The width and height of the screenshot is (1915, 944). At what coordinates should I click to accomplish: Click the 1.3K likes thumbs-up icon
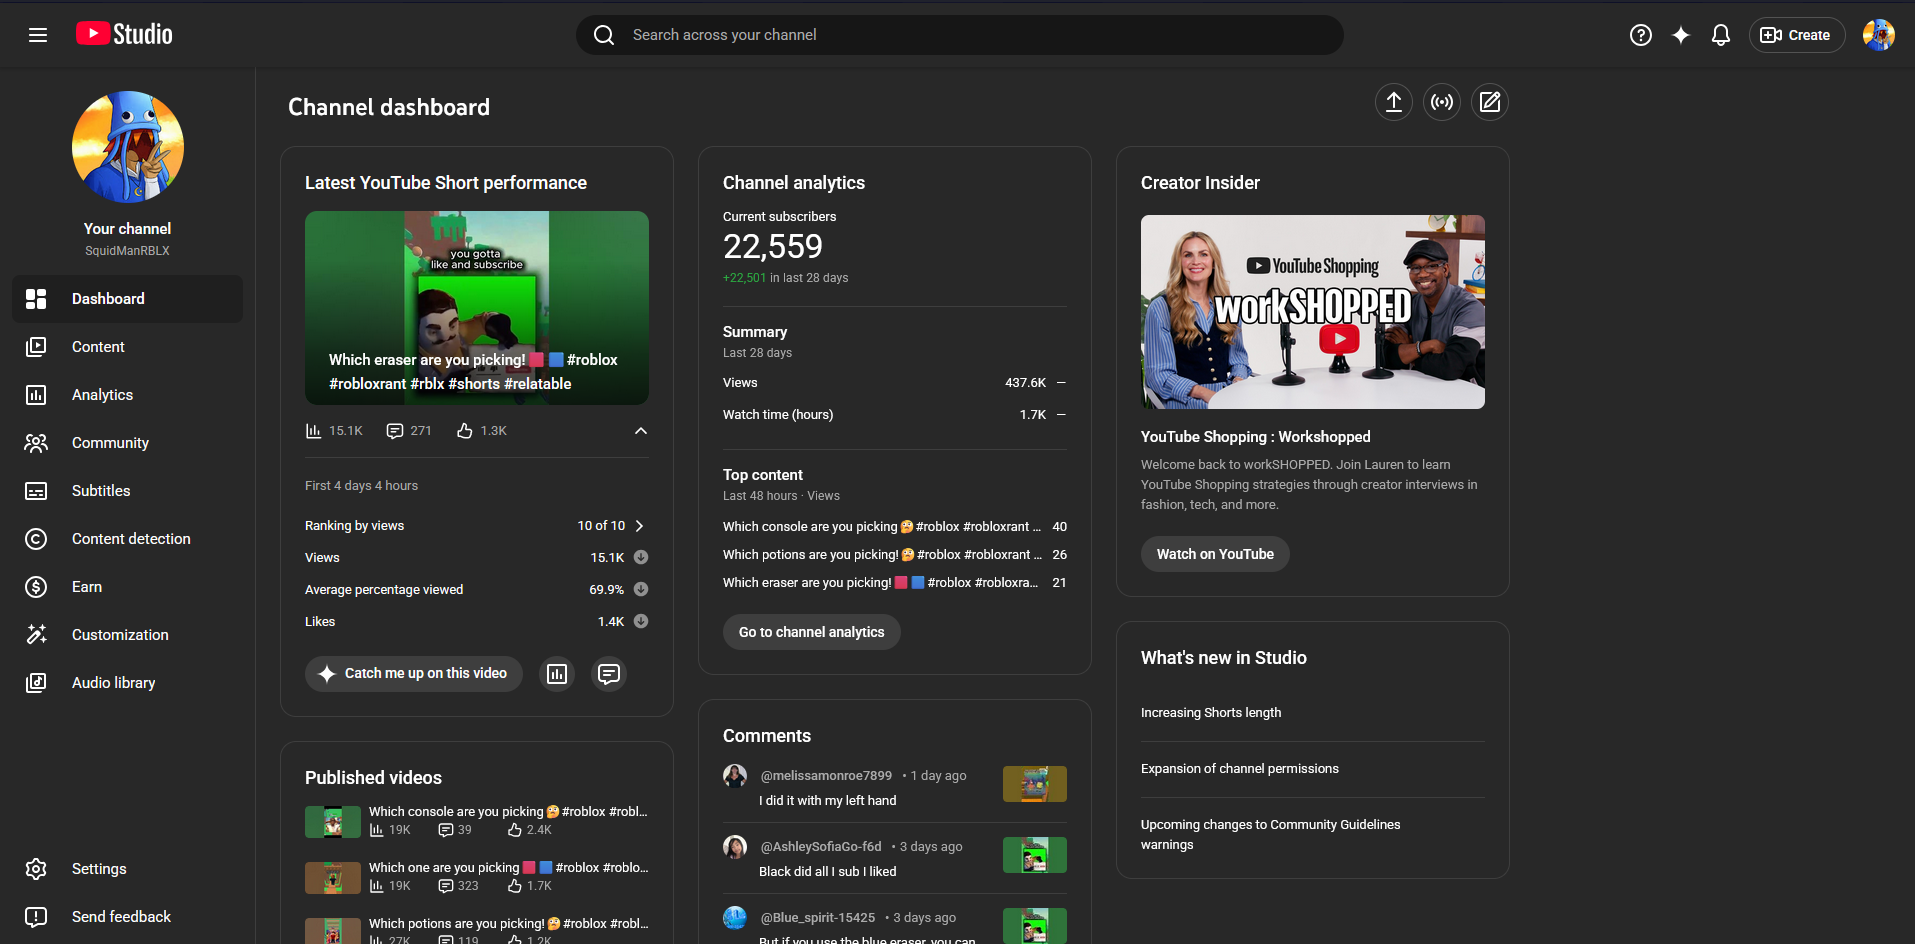465,431
